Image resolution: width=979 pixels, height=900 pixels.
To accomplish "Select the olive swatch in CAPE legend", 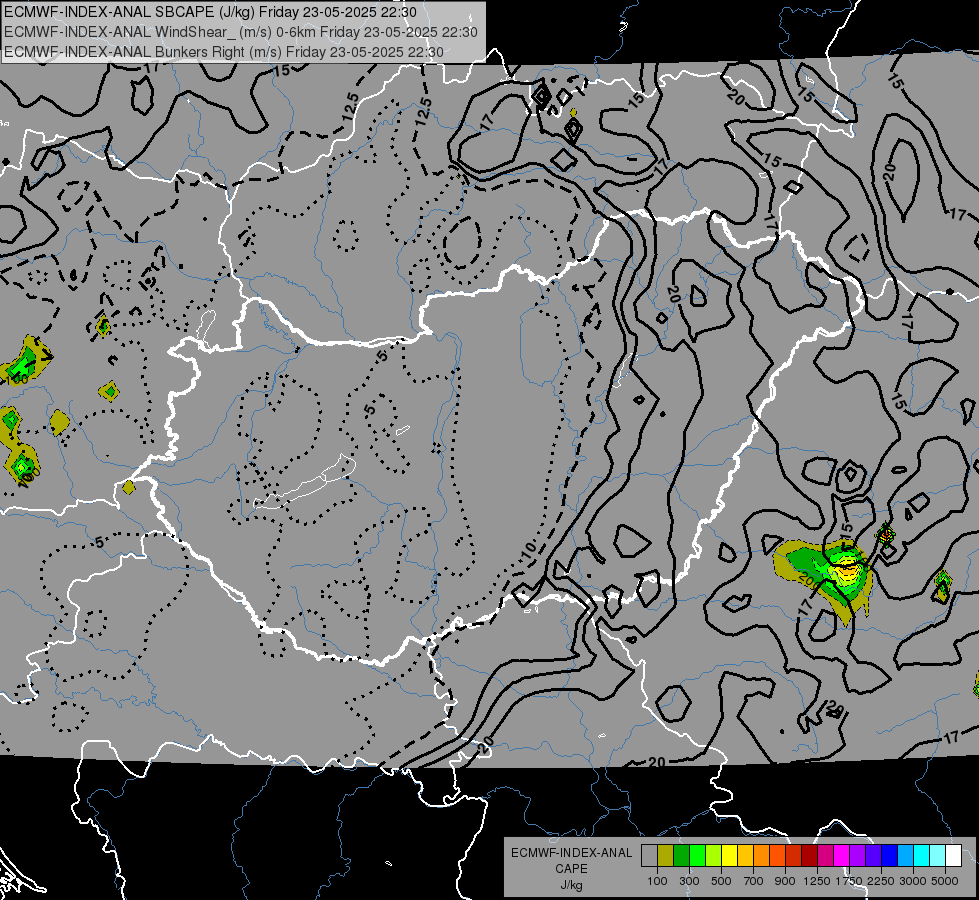I will click(665, 856).
